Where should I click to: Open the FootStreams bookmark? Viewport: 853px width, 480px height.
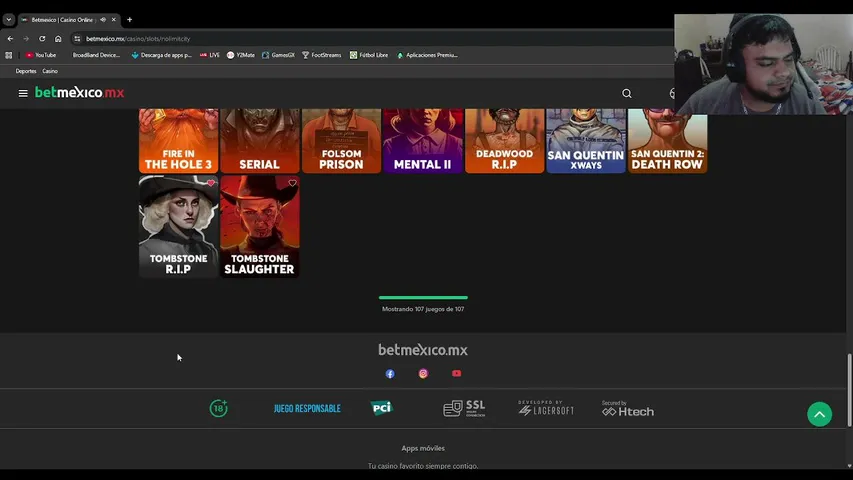click(x=322, y=55)
